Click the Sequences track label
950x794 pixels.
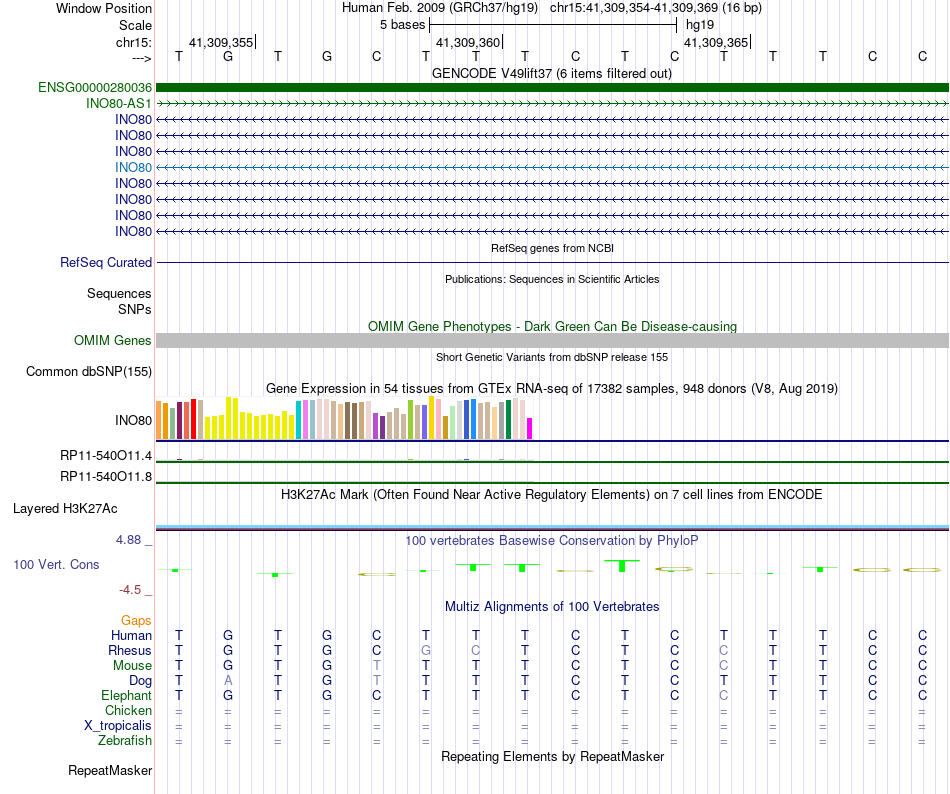tap(119, 293)
